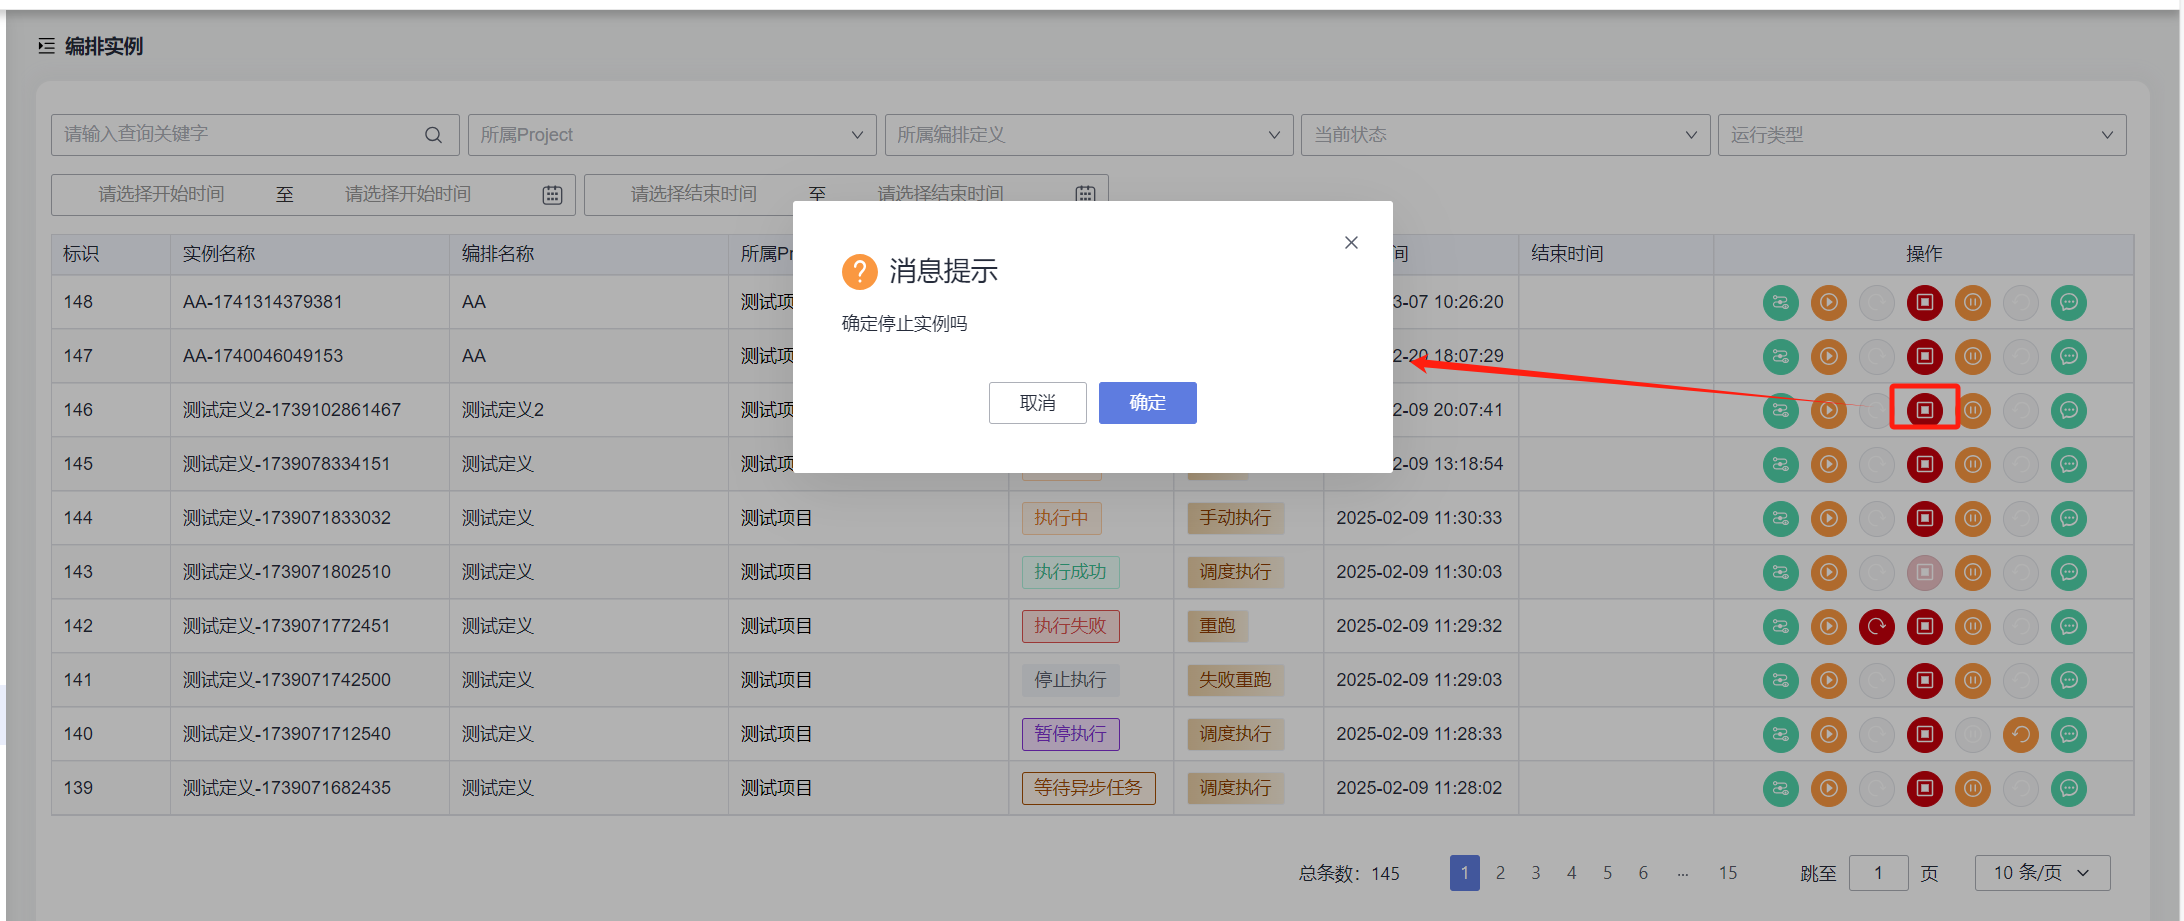Open the calendar icon of the start-time range
2184x921 pixels.
tap(552, 195)
